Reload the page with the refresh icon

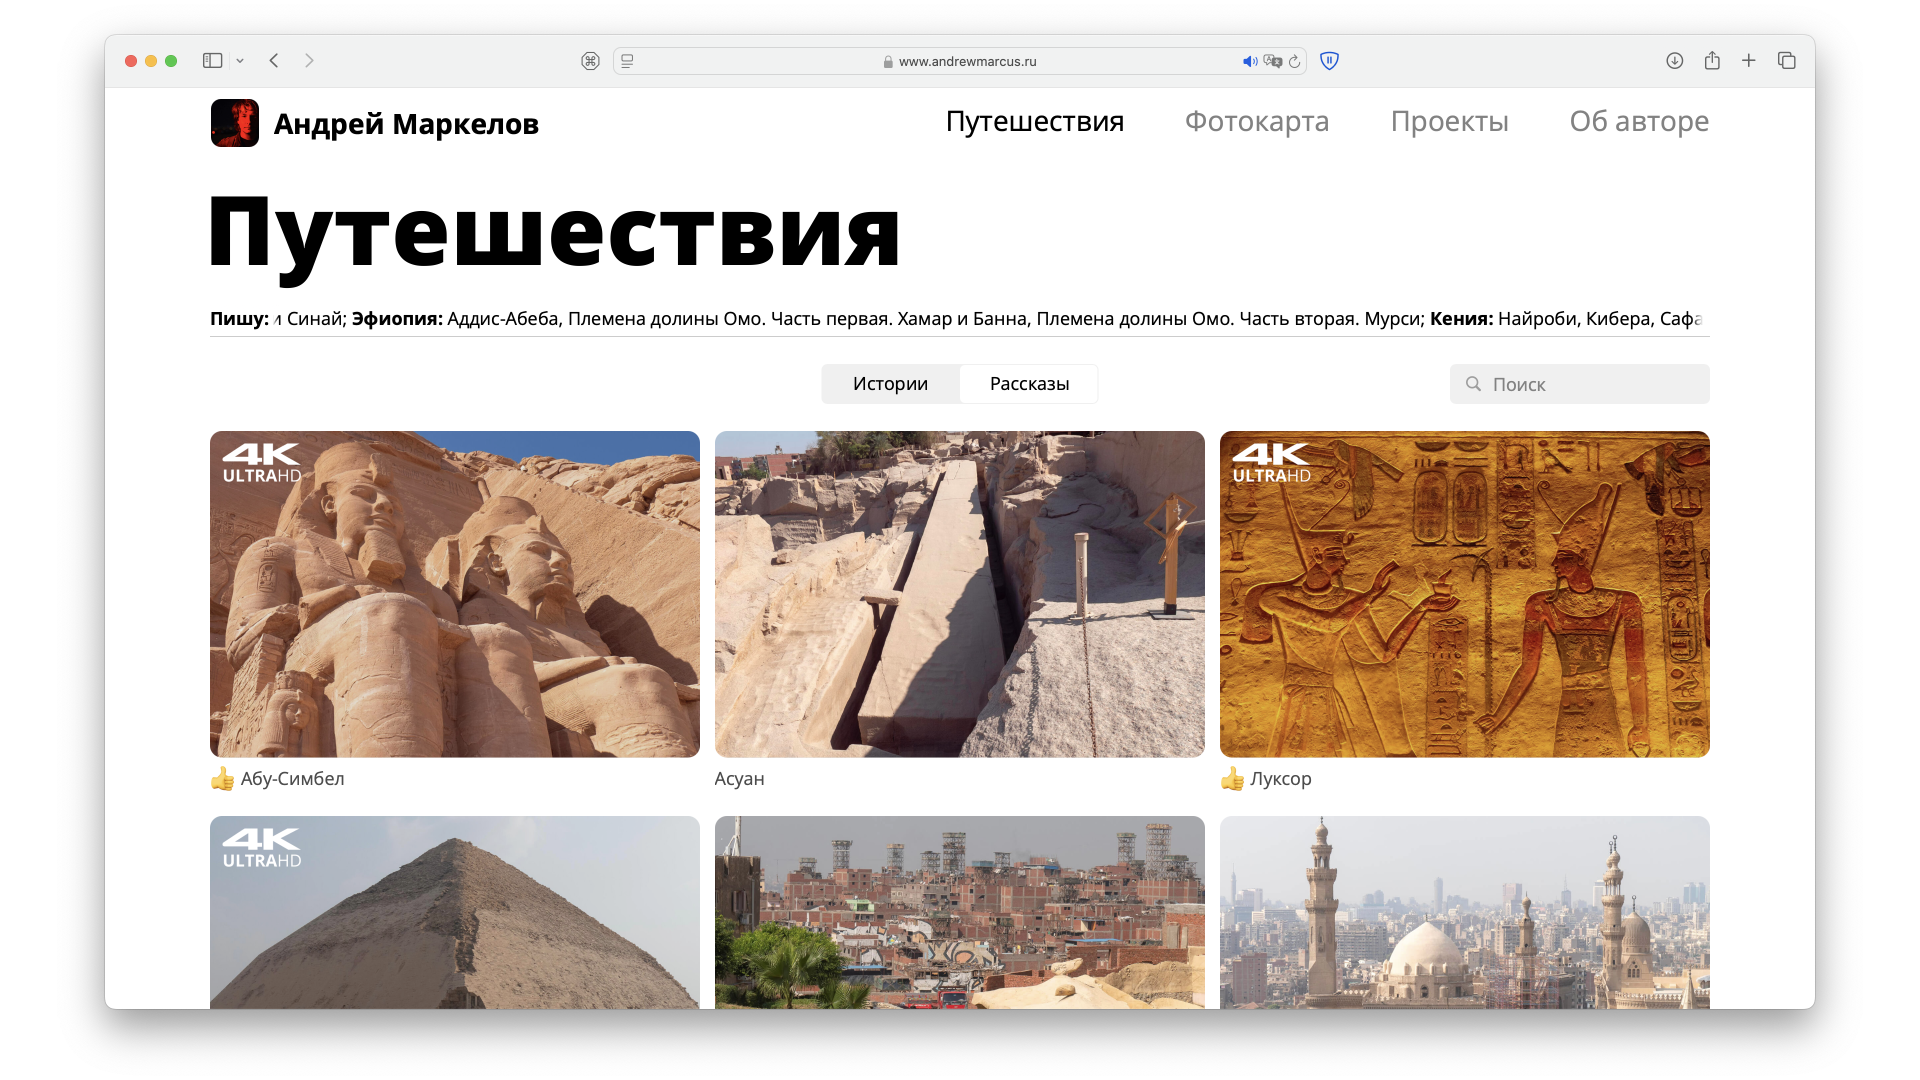coord(1294,61)
